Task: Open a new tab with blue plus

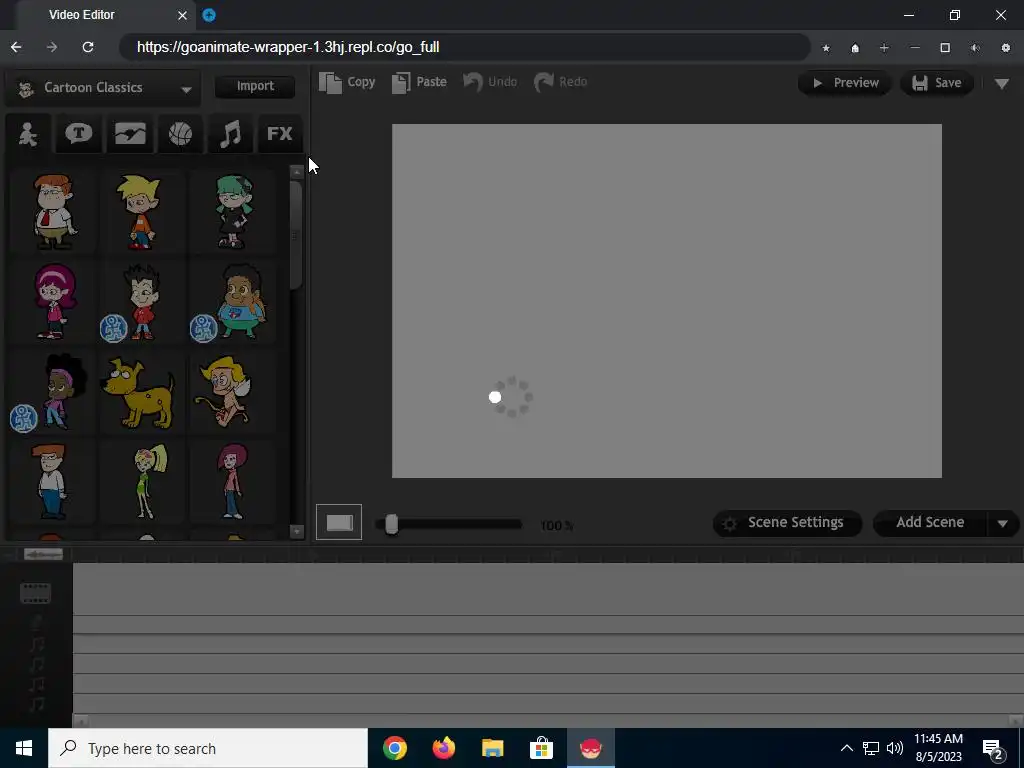Action: 209,15
